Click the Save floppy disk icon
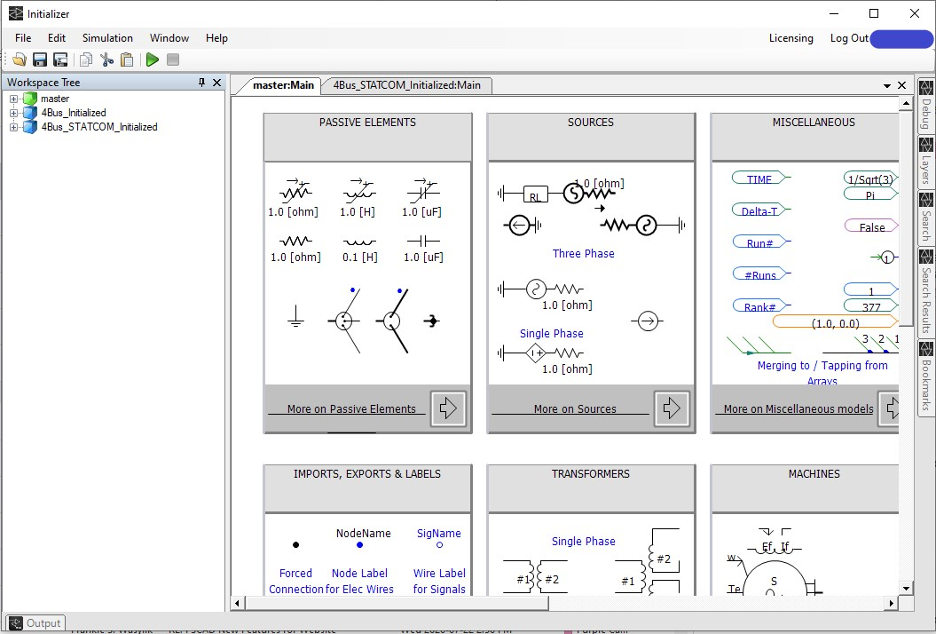The height and width of the screenshot is (634, 936). [x=39, y=60]
